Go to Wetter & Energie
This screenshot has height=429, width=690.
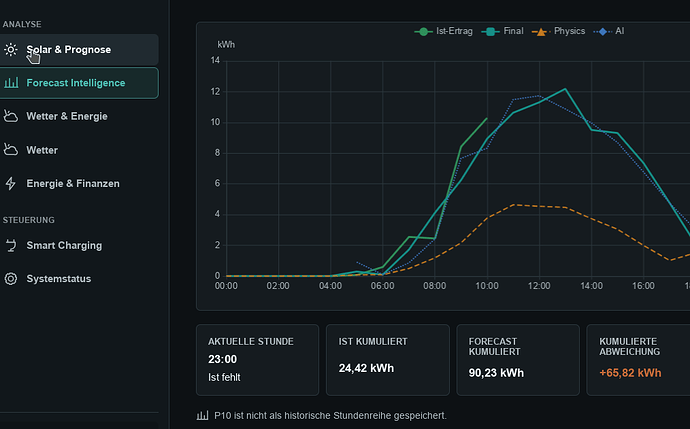coord(67,116)
